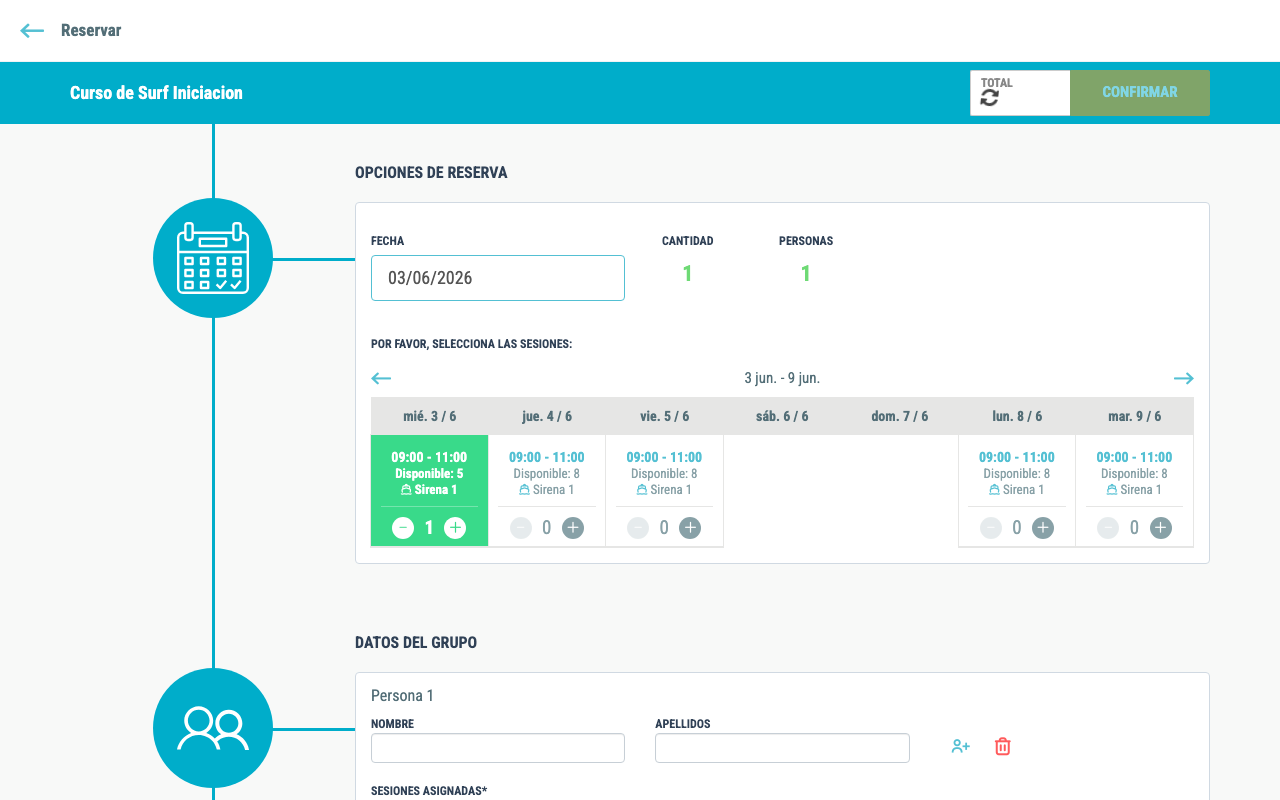Click the 09:00 - 11:00 session on jue. 4/6

pos(547,457)
